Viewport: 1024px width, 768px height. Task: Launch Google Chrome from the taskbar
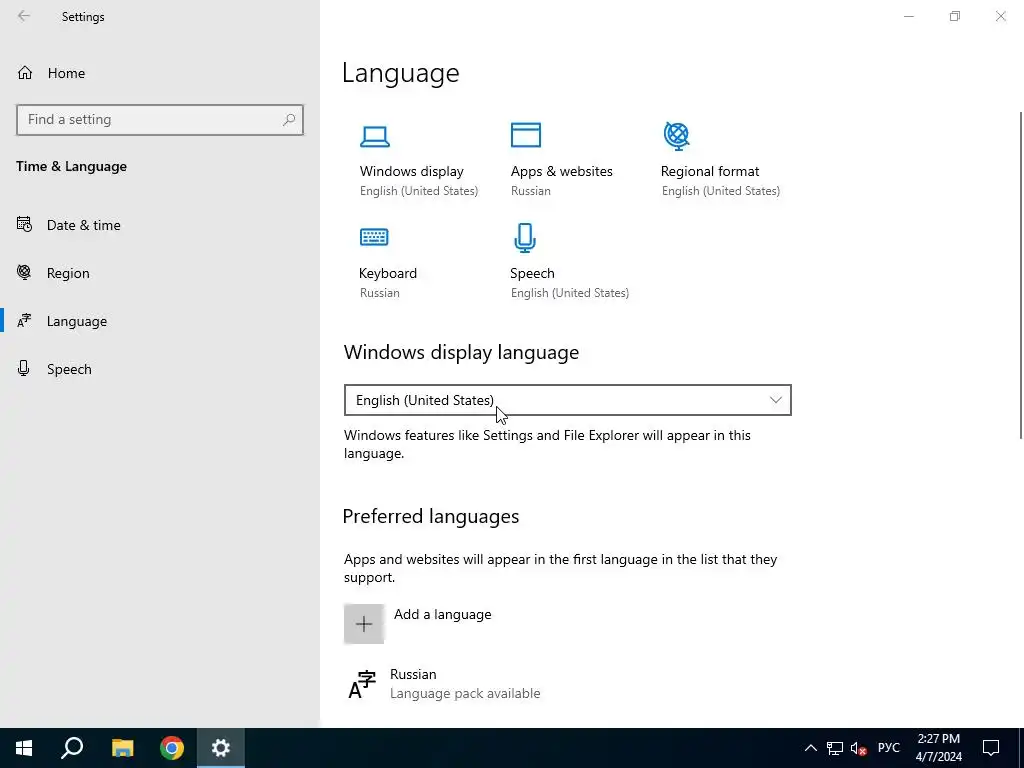172,748
